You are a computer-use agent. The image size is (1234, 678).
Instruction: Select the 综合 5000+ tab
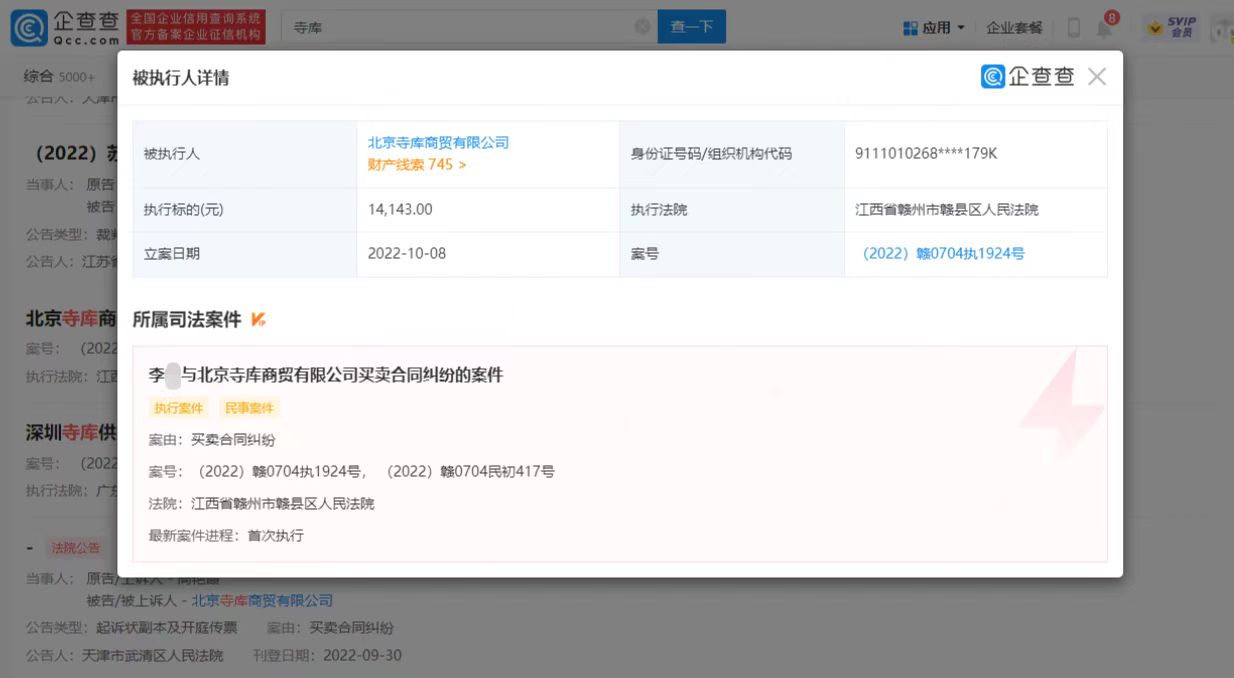point(60,77)
